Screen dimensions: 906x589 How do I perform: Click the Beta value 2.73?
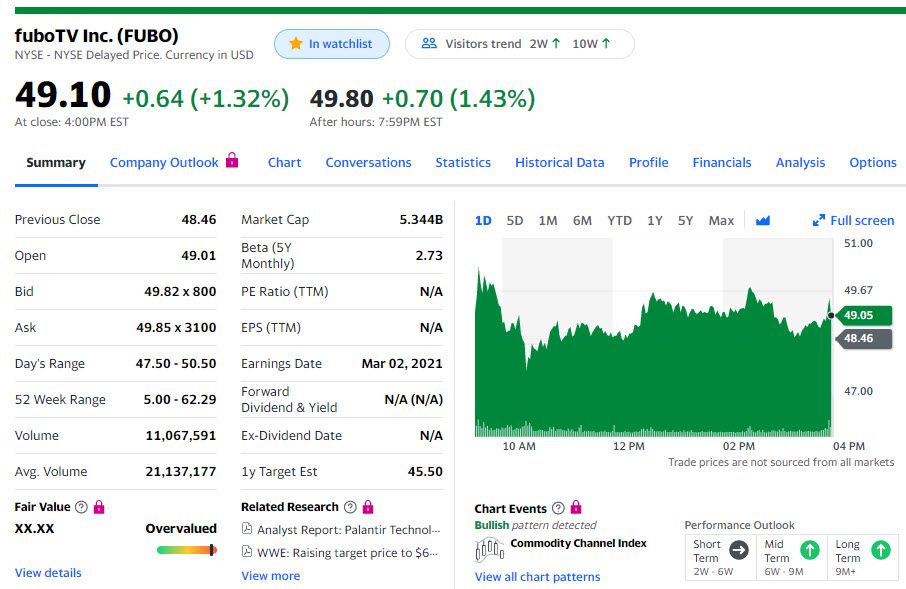click(x=429, y=255)
